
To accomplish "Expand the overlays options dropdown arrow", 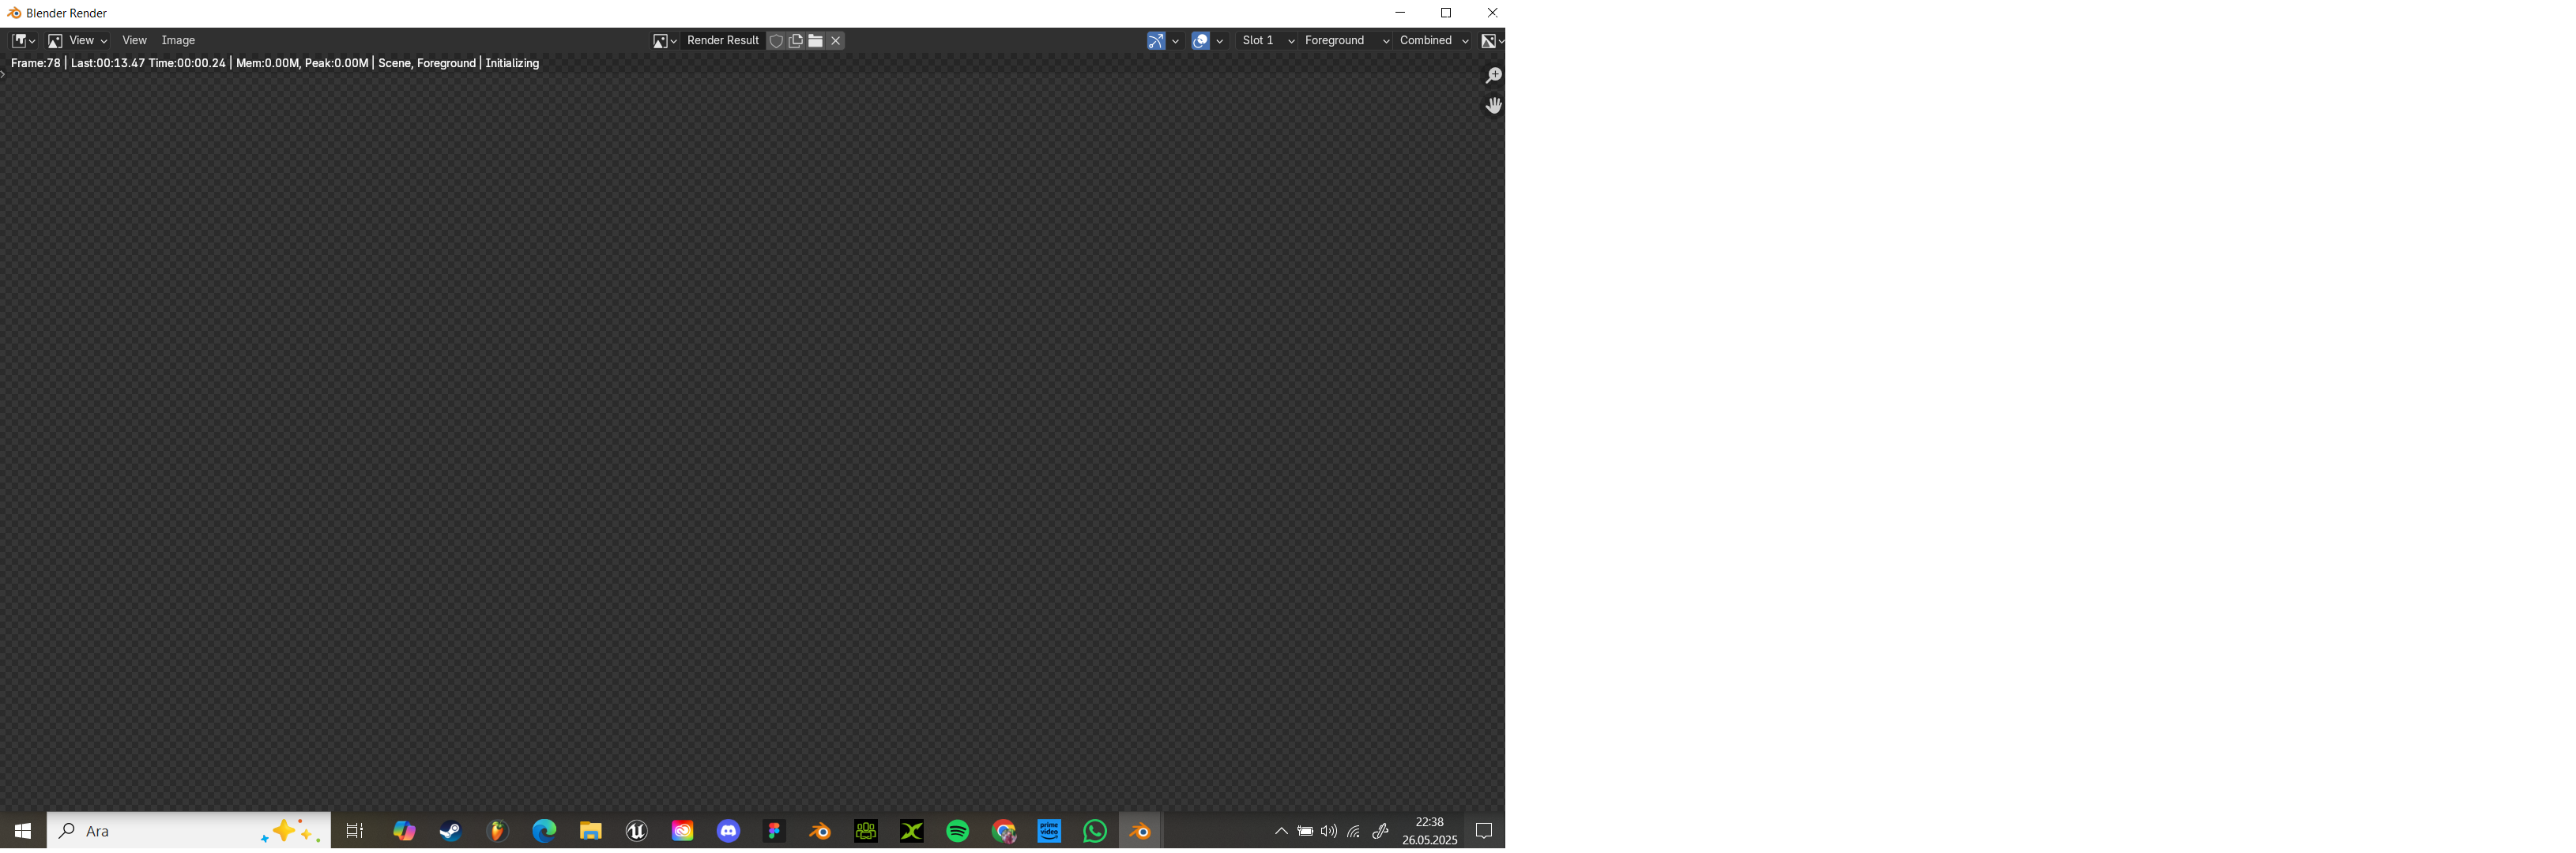I will coord(1220,41).
